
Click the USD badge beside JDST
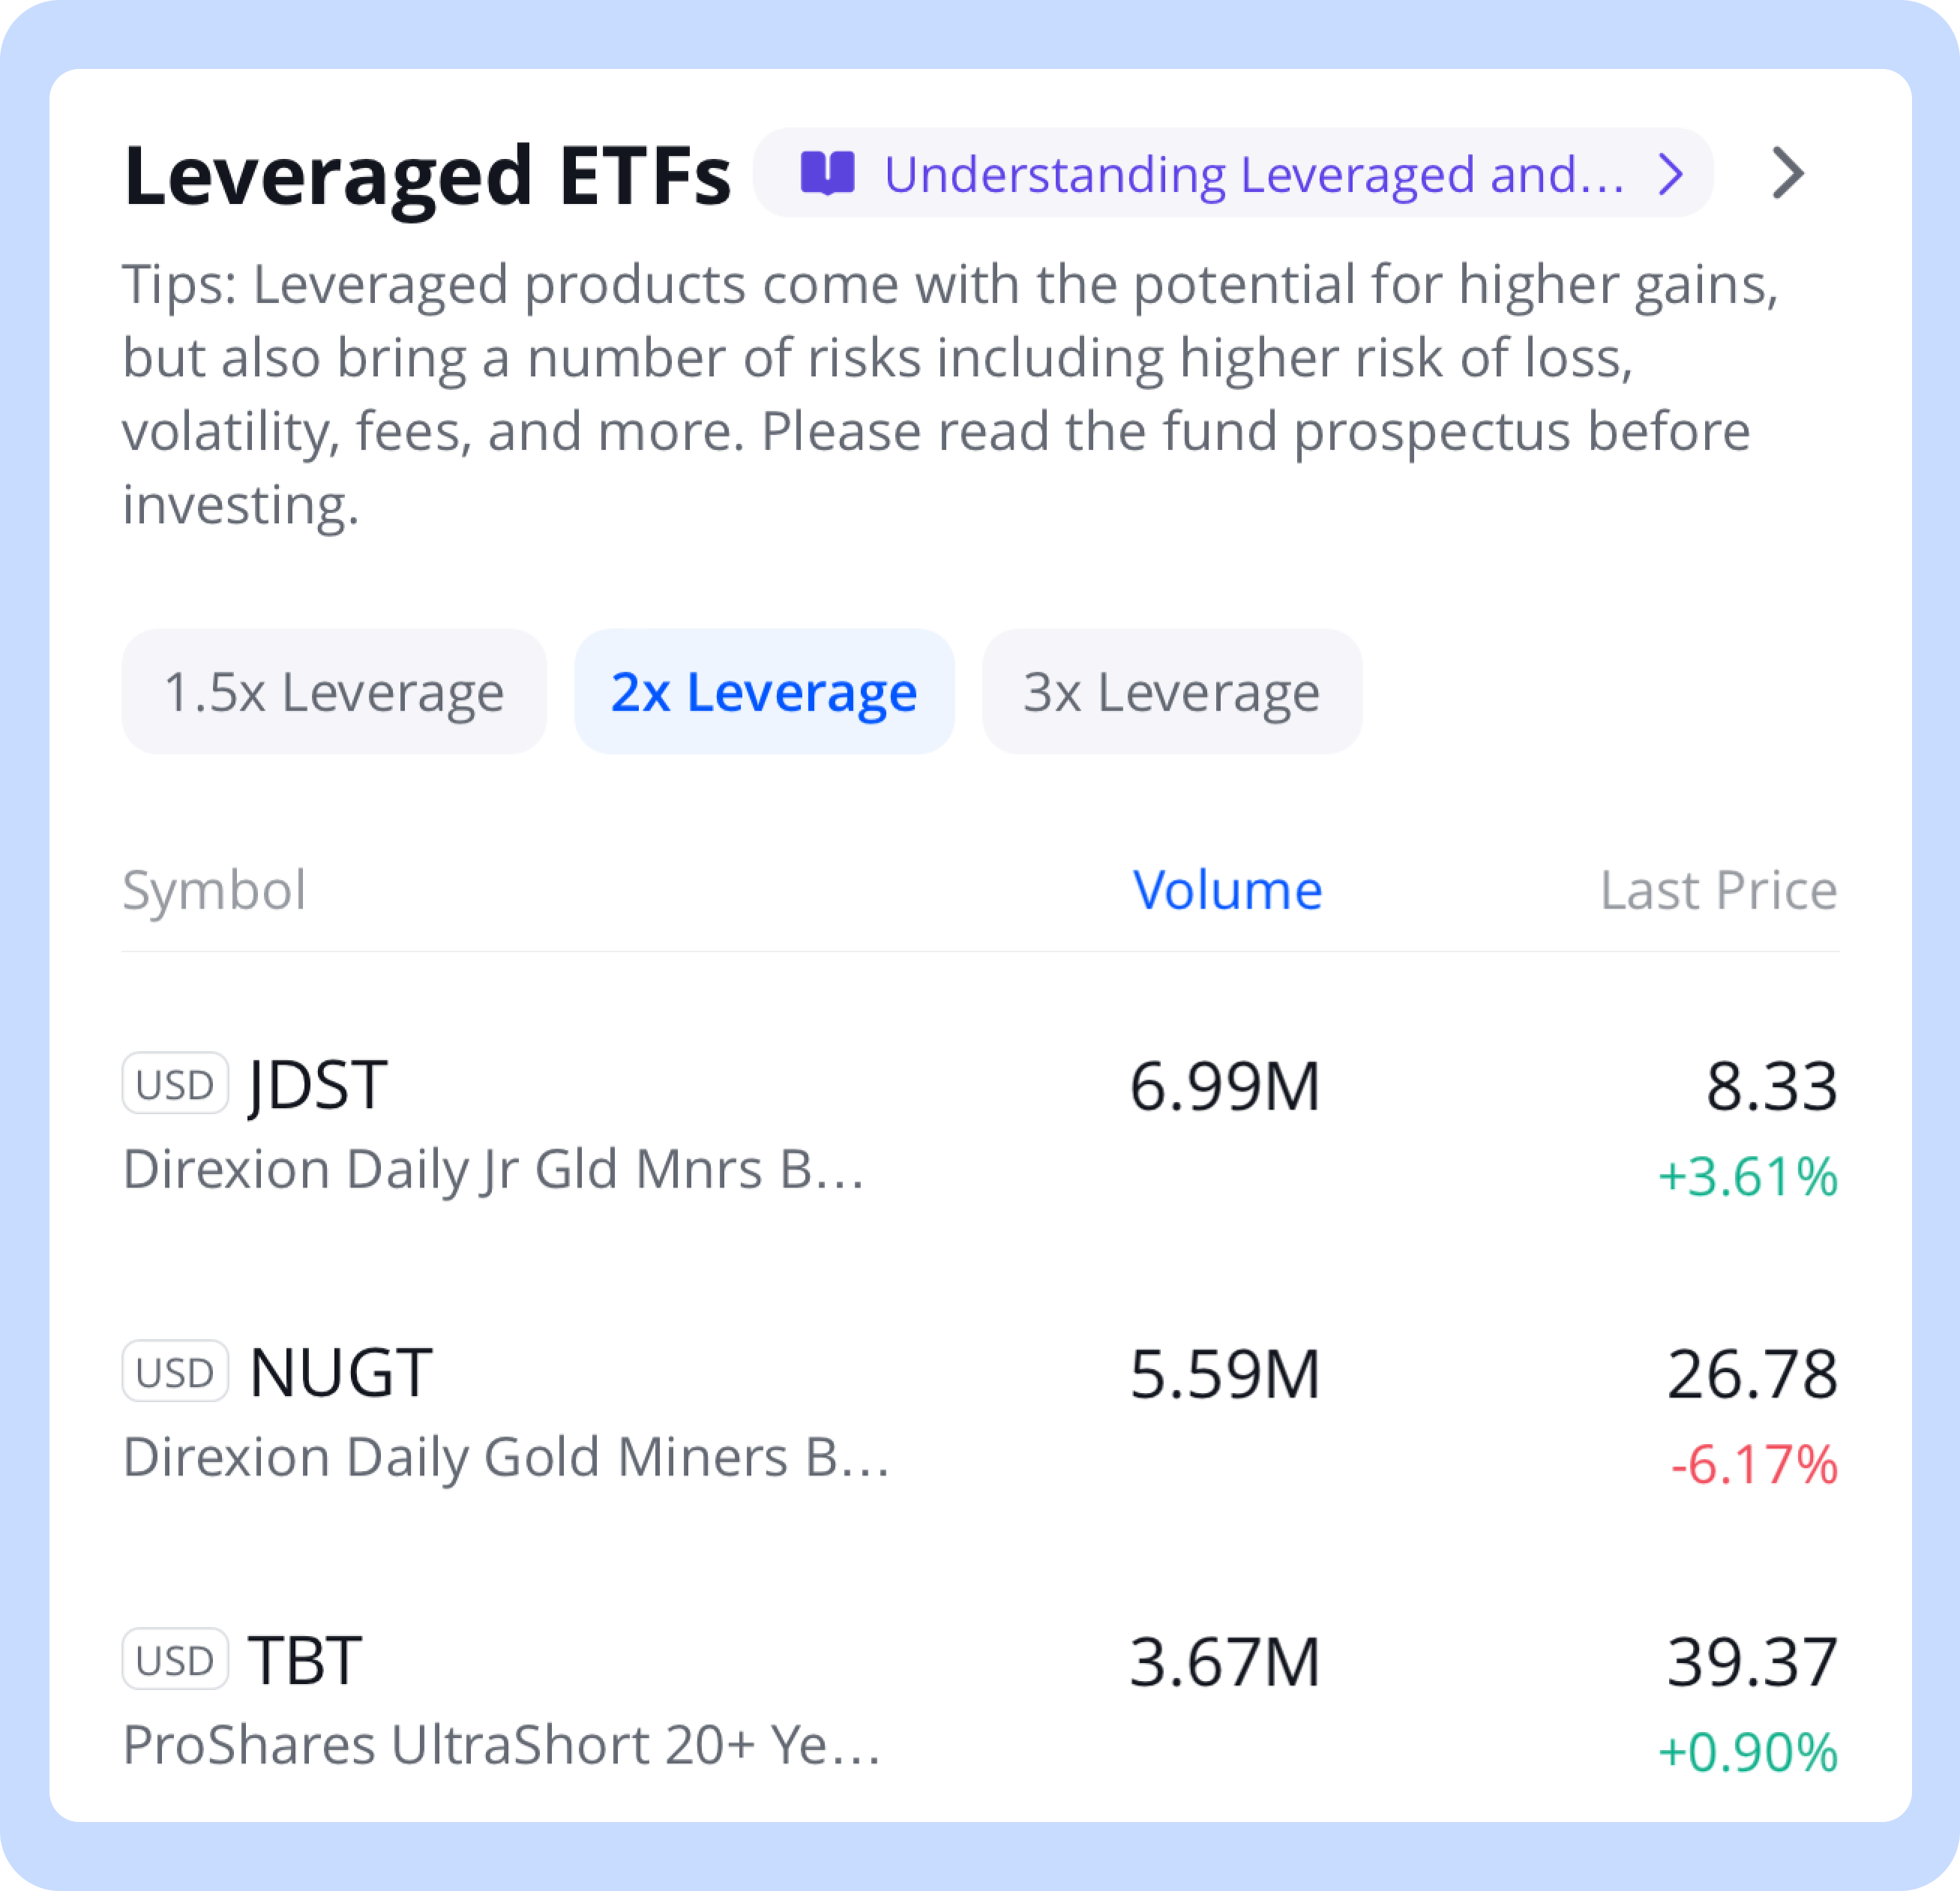point(175,1083)
